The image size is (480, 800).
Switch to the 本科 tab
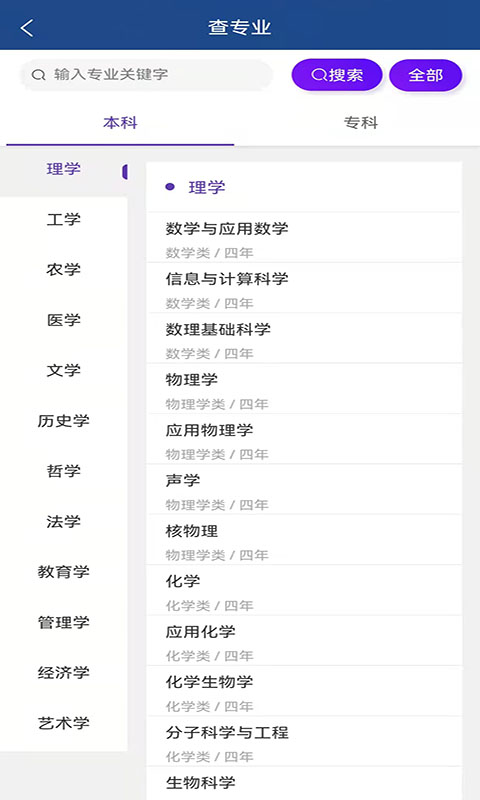(120, 123)
